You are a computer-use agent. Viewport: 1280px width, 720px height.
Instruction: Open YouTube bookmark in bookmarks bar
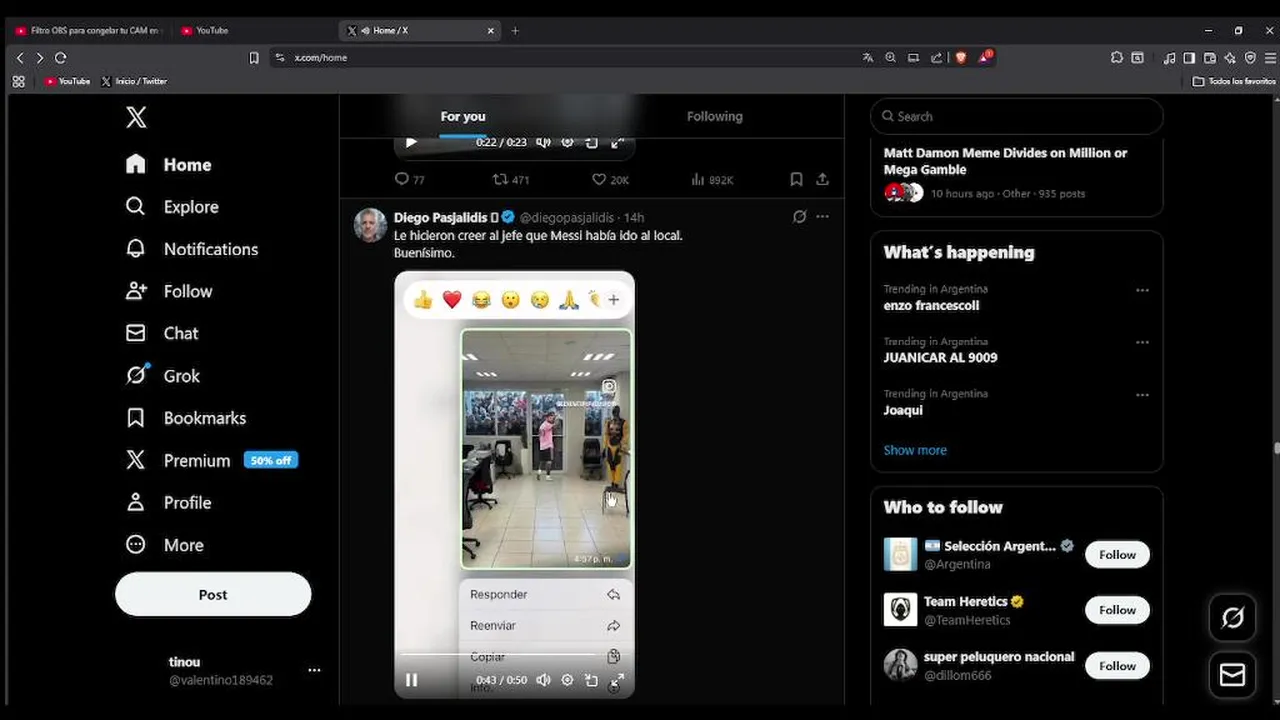coord(67,81)
